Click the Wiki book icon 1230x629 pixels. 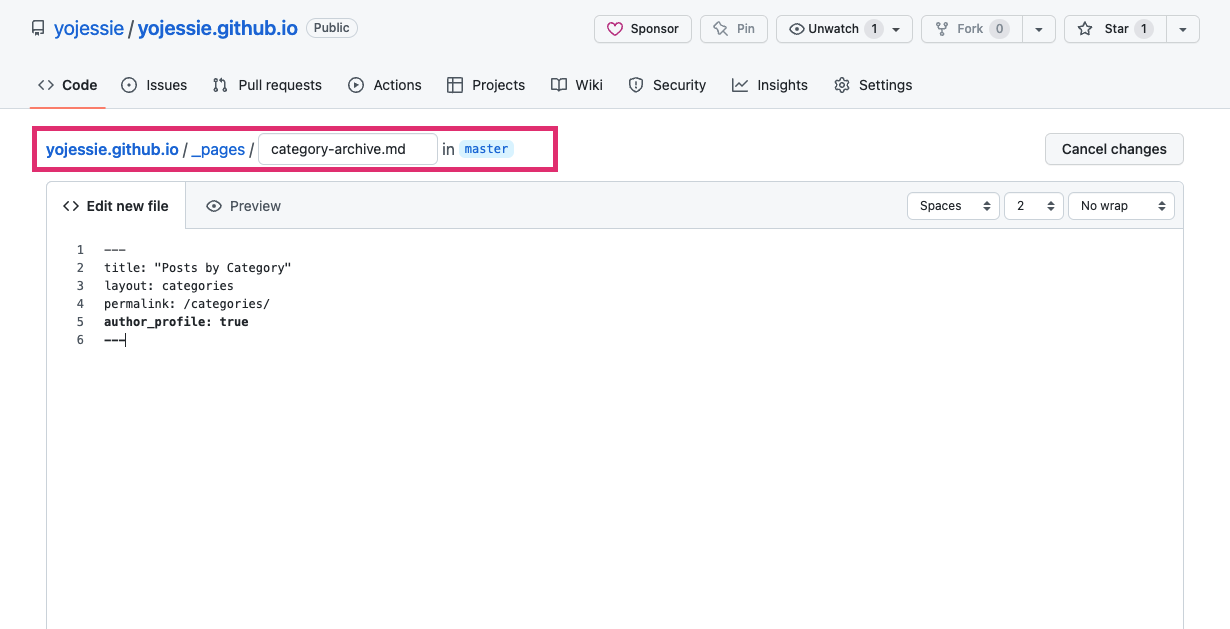(x=559, y=85)
